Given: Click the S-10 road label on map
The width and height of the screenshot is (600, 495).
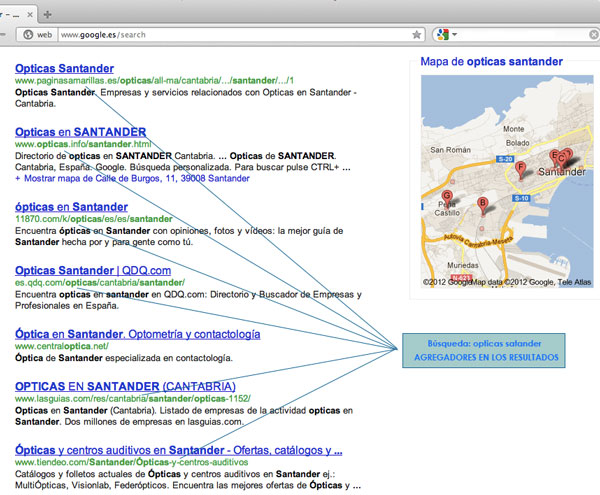Looking at the screenshot, I should click(x=521, y=198).
